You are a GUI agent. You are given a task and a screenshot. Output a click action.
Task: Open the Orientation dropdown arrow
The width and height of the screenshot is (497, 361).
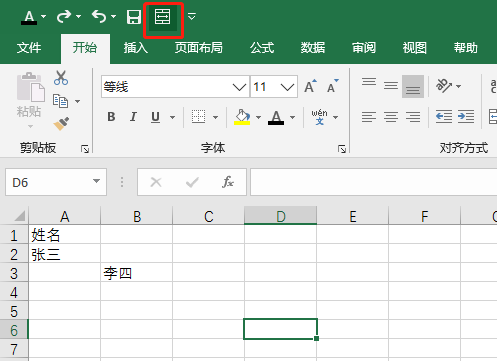click(459, 86)
